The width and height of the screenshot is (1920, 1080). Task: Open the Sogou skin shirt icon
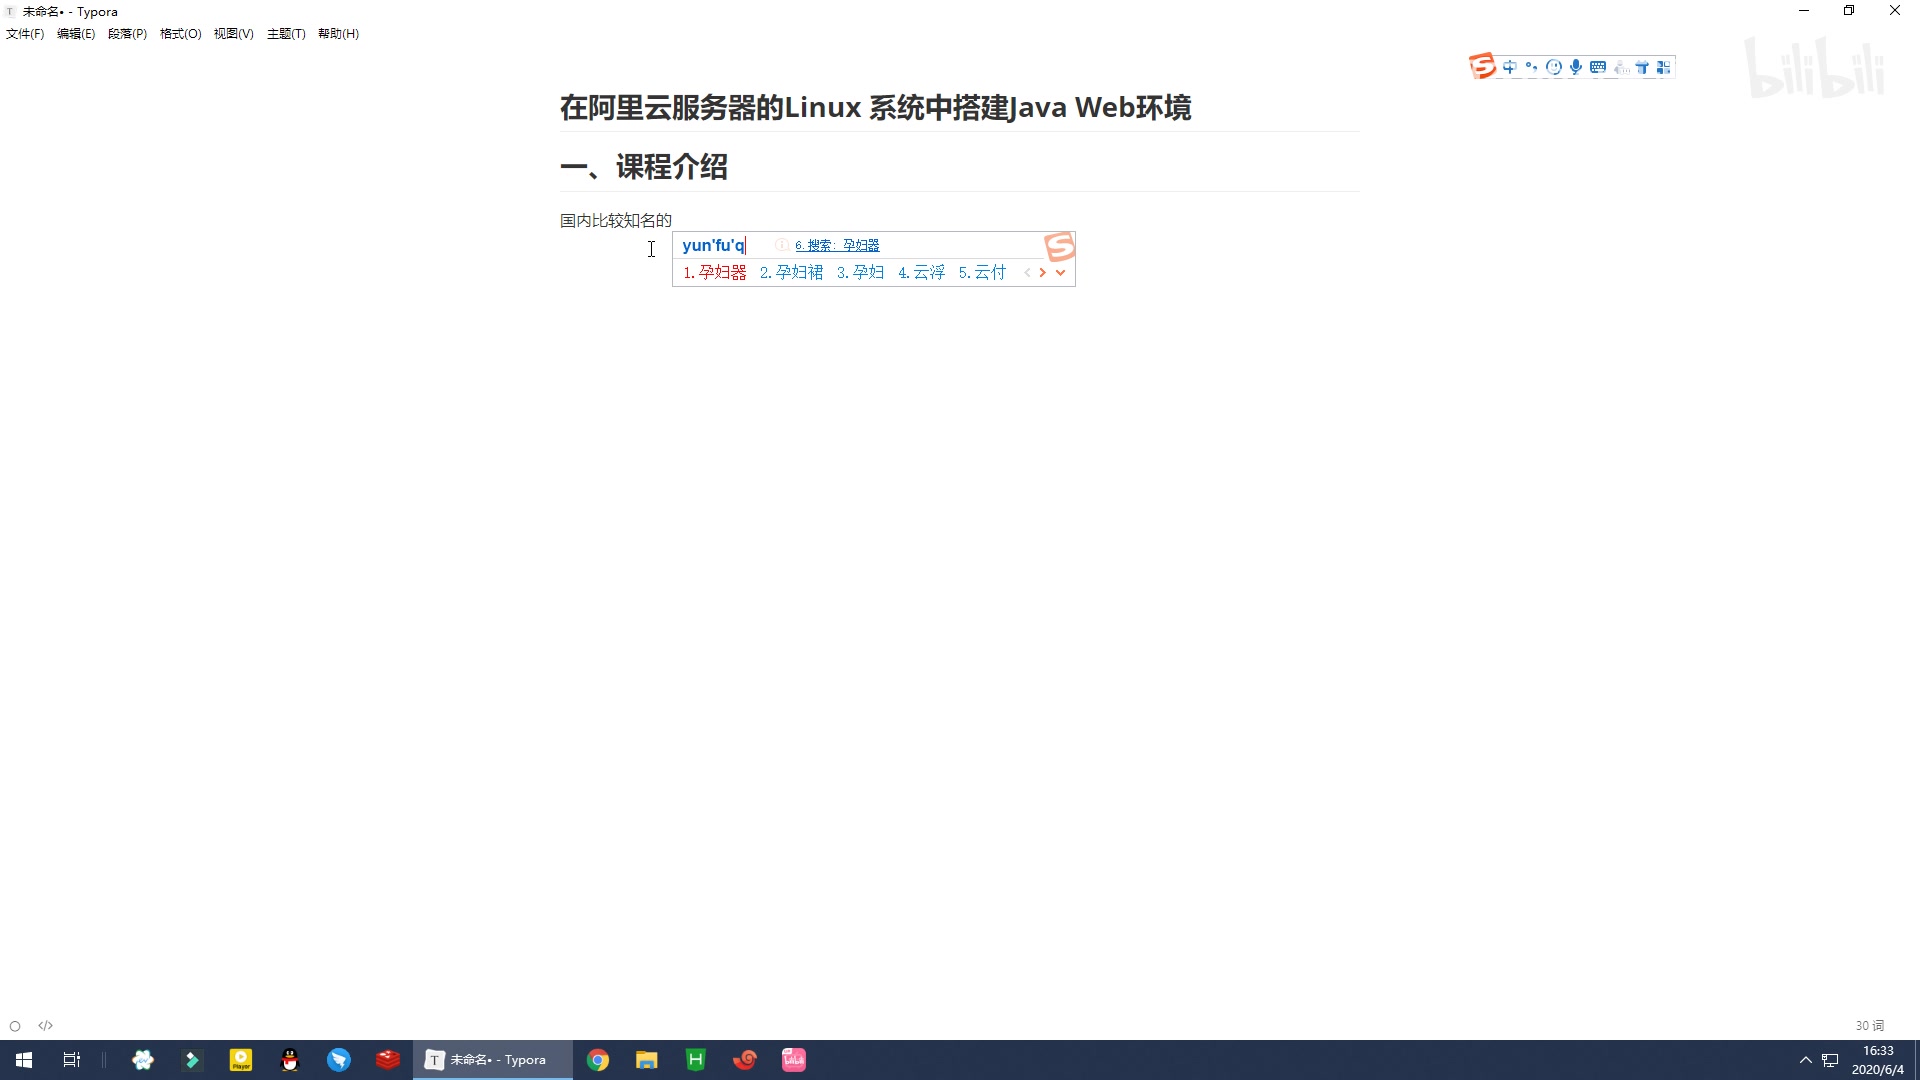tap(1642, 67)
